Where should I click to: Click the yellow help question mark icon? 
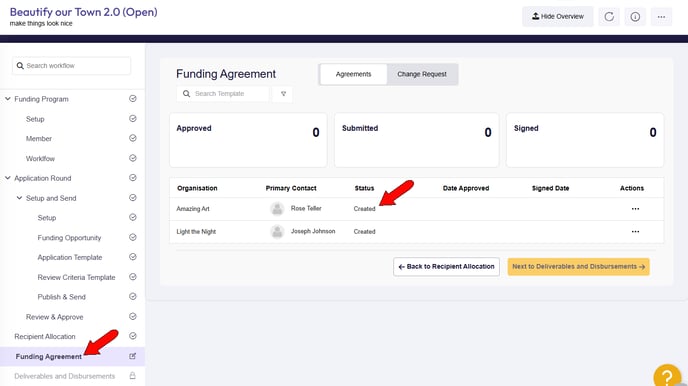click(667, 376)
